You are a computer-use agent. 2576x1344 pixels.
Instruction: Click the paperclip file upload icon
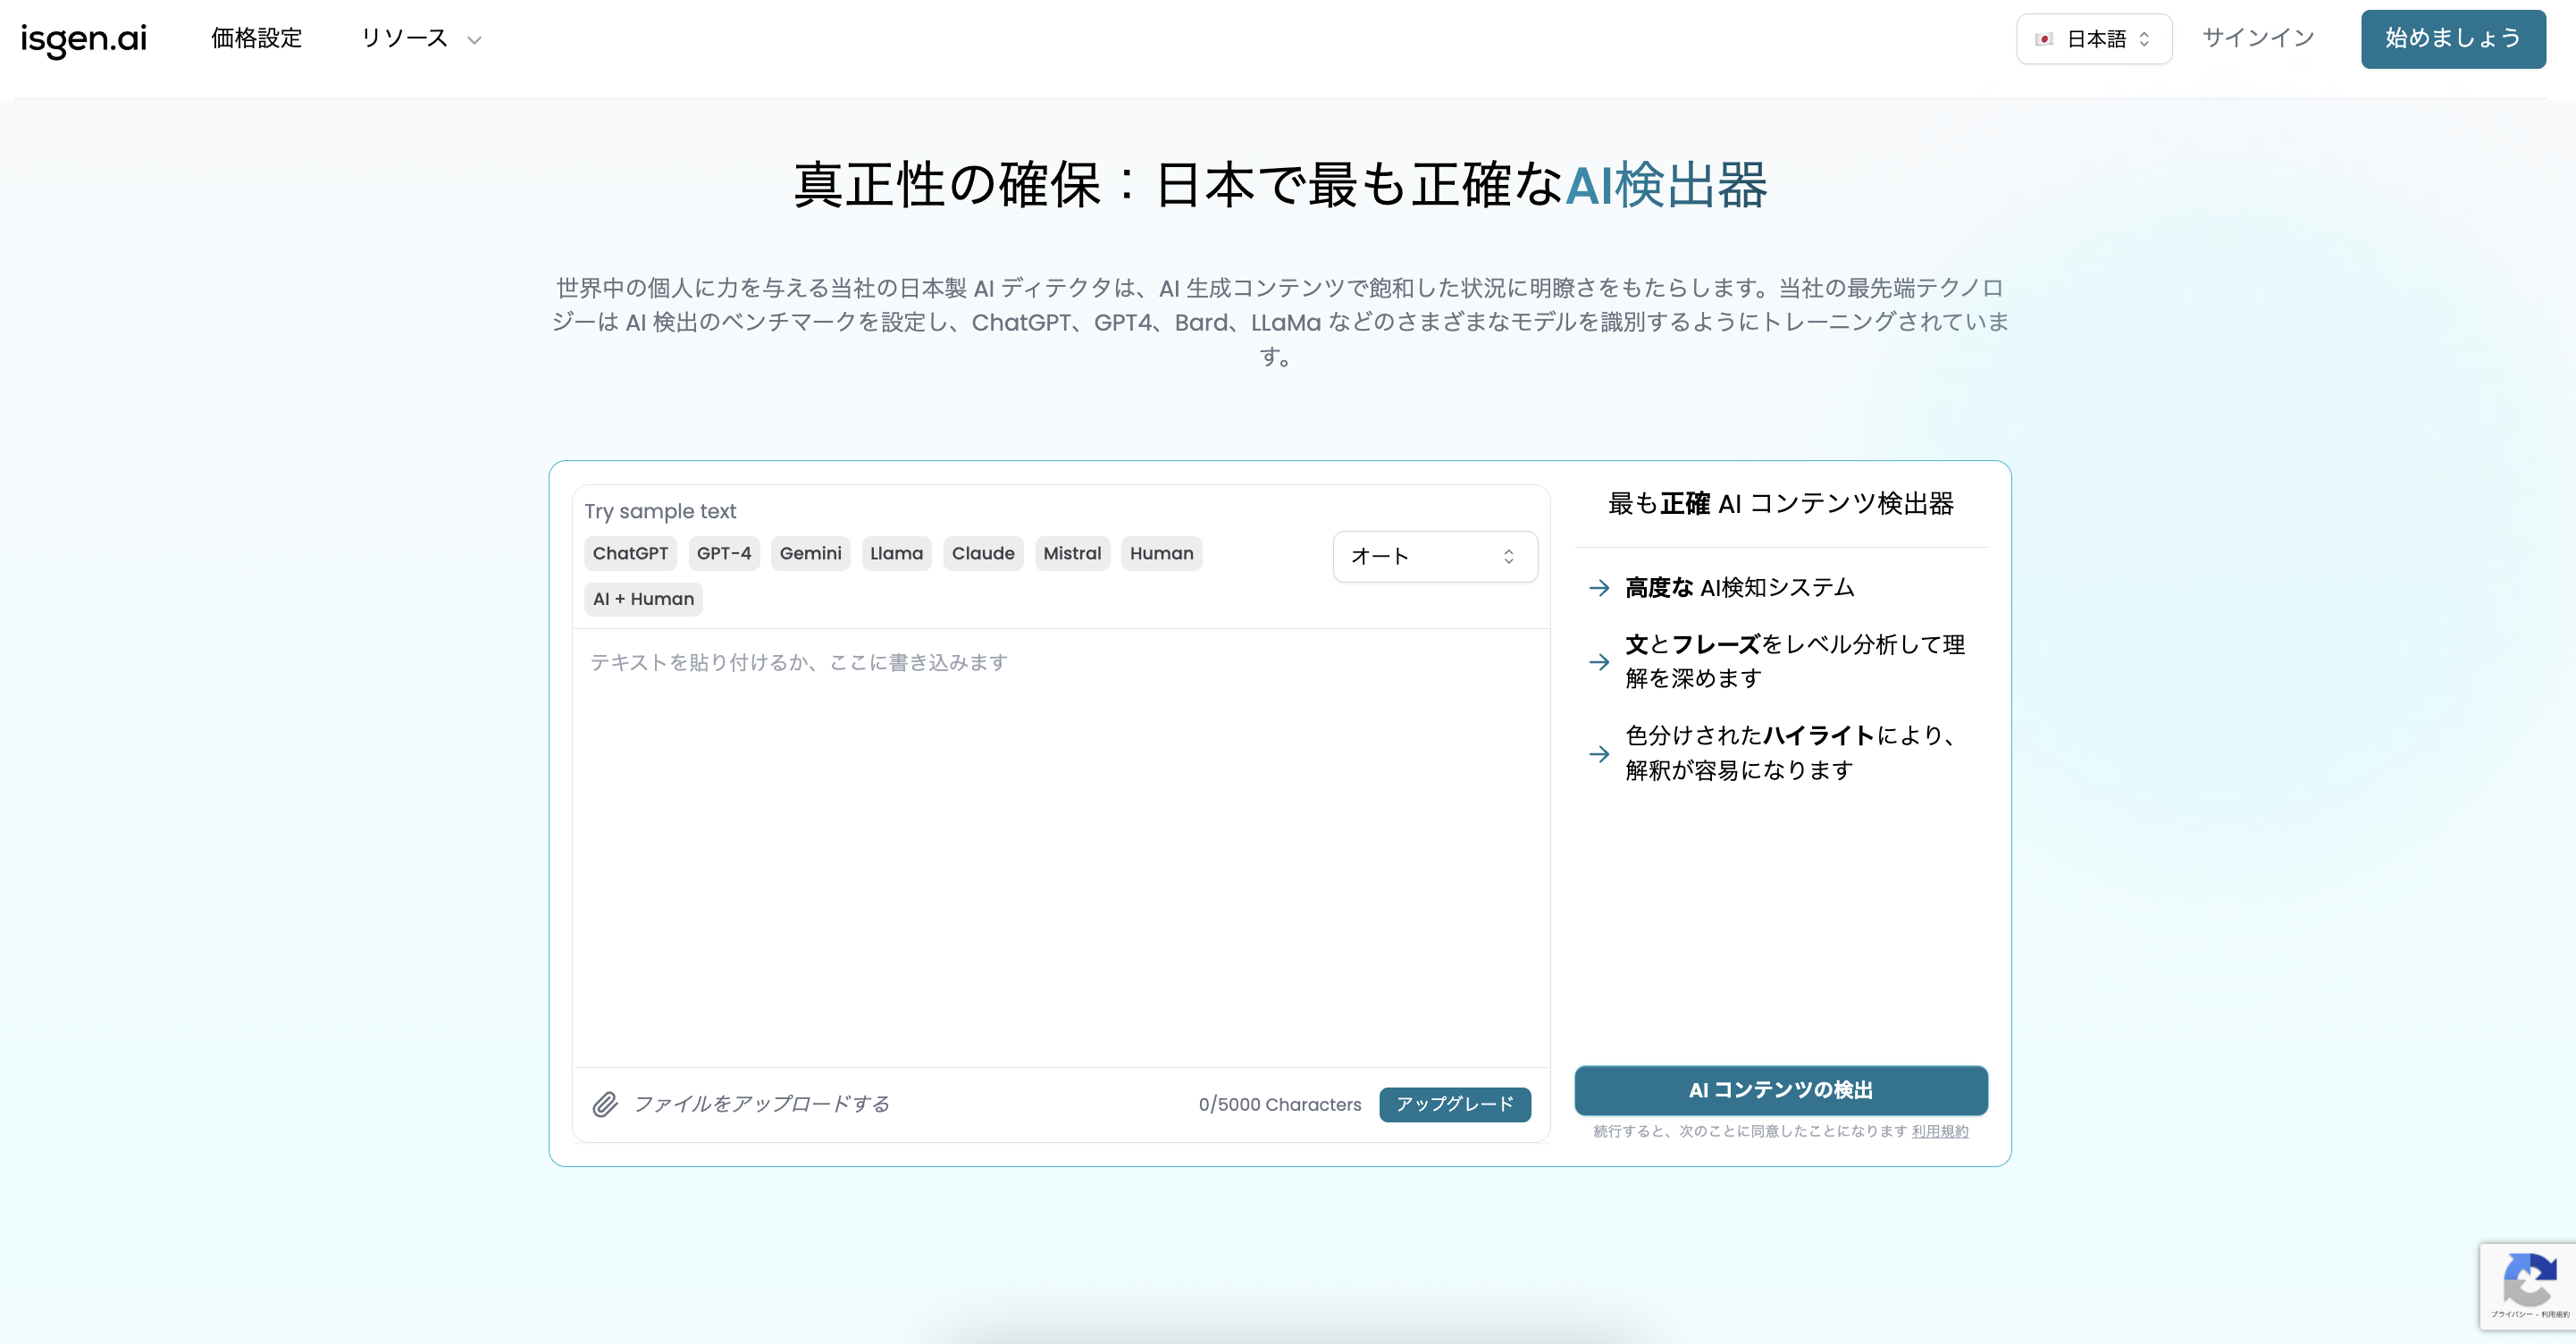point(605,1104)
